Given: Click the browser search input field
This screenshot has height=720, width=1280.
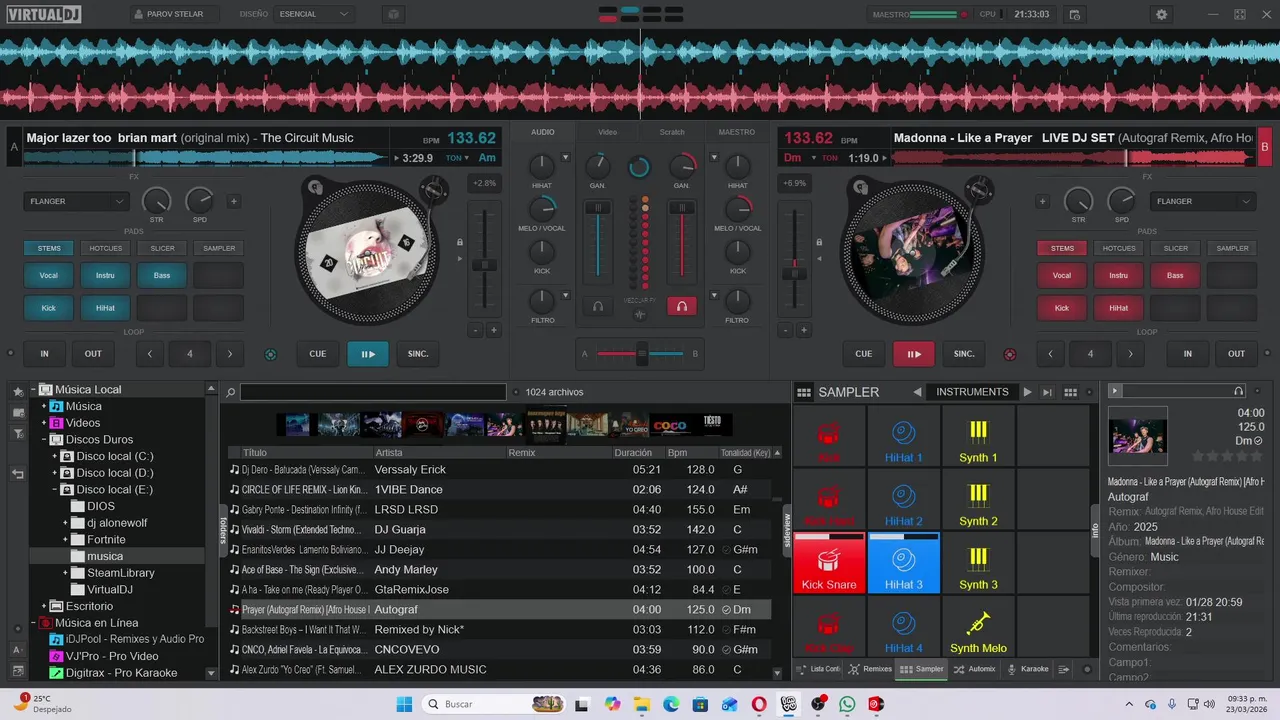Looking at the screenshot, I should point(373,392).
